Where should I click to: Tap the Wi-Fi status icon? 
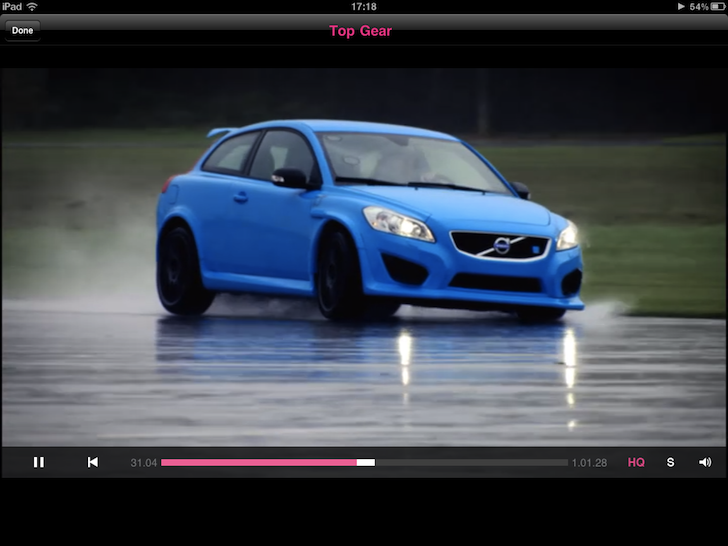(x=32, y=6)
